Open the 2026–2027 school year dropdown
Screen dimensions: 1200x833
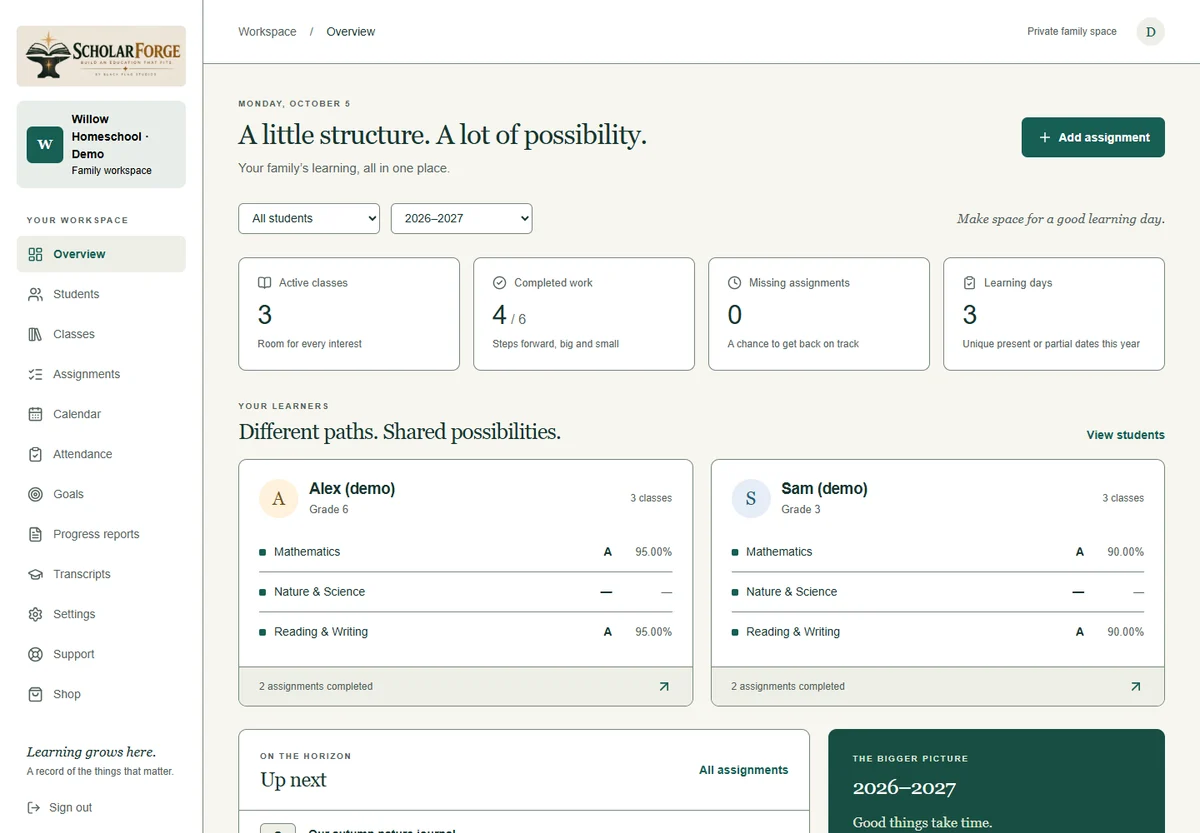click(x=462, y=219)
